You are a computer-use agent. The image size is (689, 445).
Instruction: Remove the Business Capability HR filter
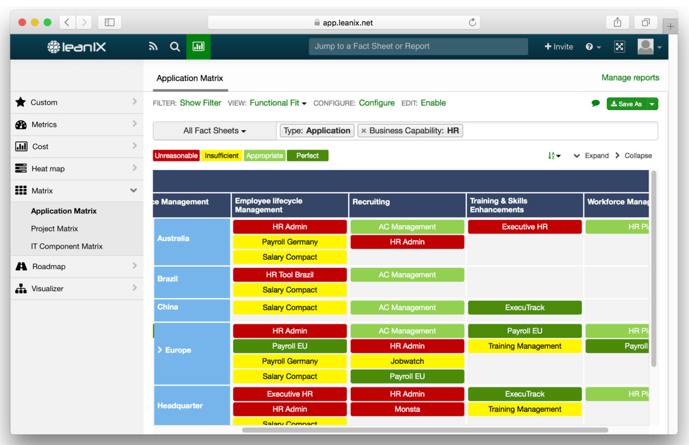363,131
